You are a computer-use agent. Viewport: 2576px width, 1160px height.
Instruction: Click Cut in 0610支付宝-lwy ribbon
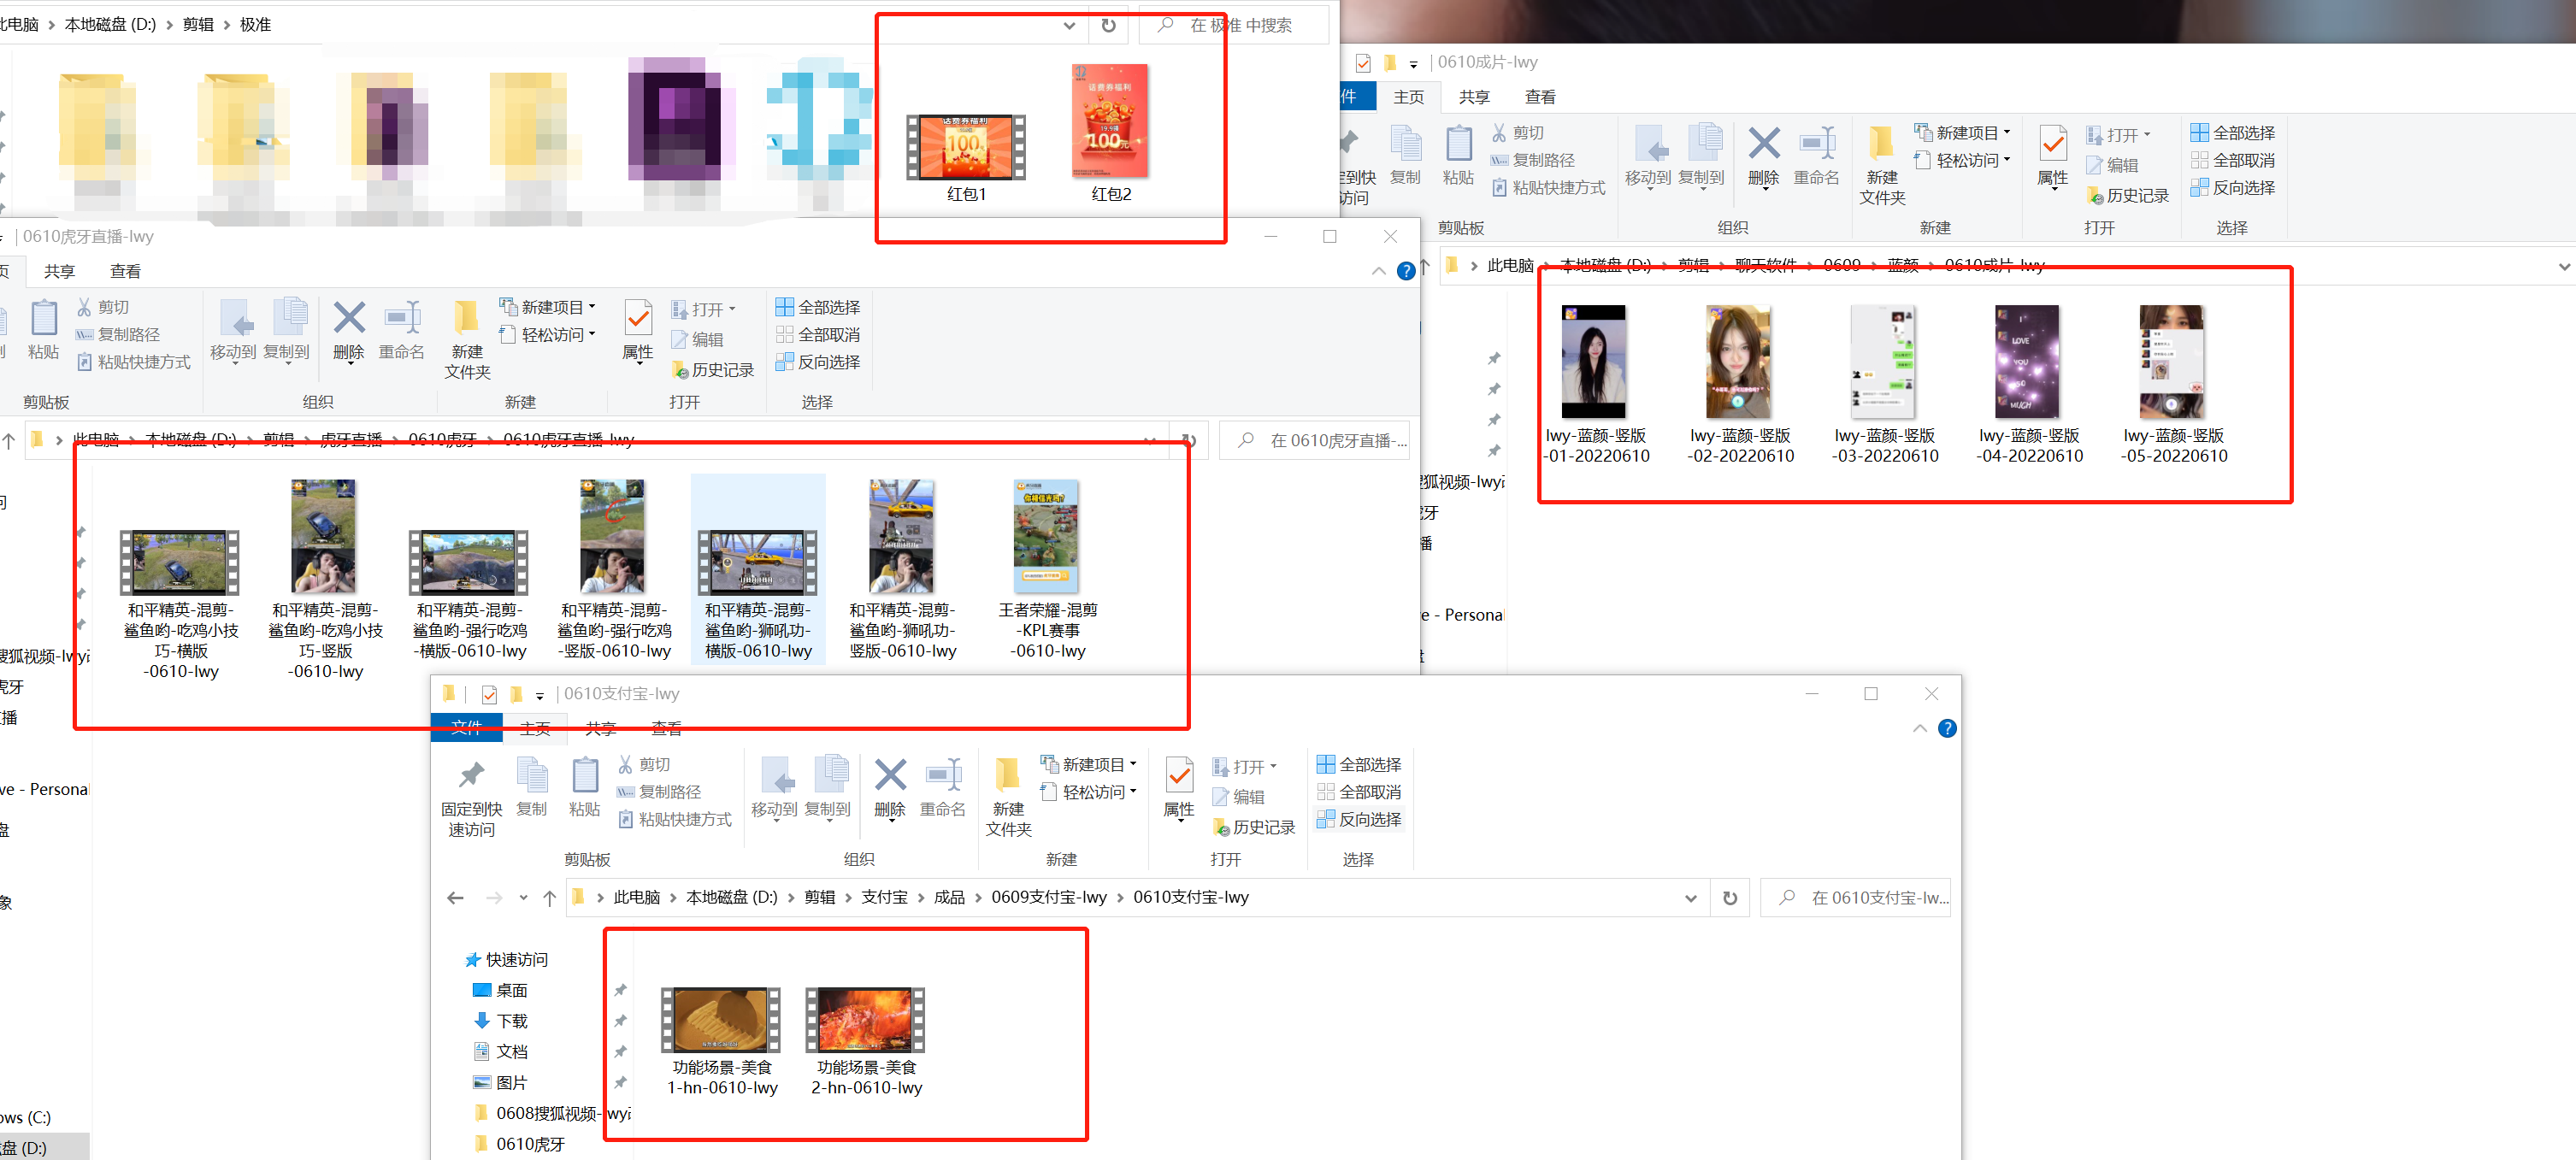point(643,764)
